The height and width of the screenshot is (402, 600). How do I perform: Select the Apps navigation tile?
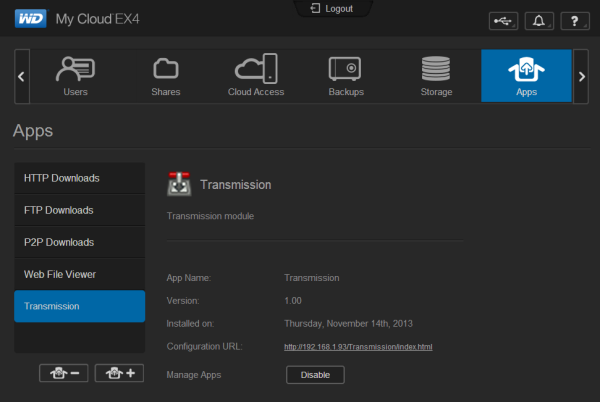(x=526, y=76)
